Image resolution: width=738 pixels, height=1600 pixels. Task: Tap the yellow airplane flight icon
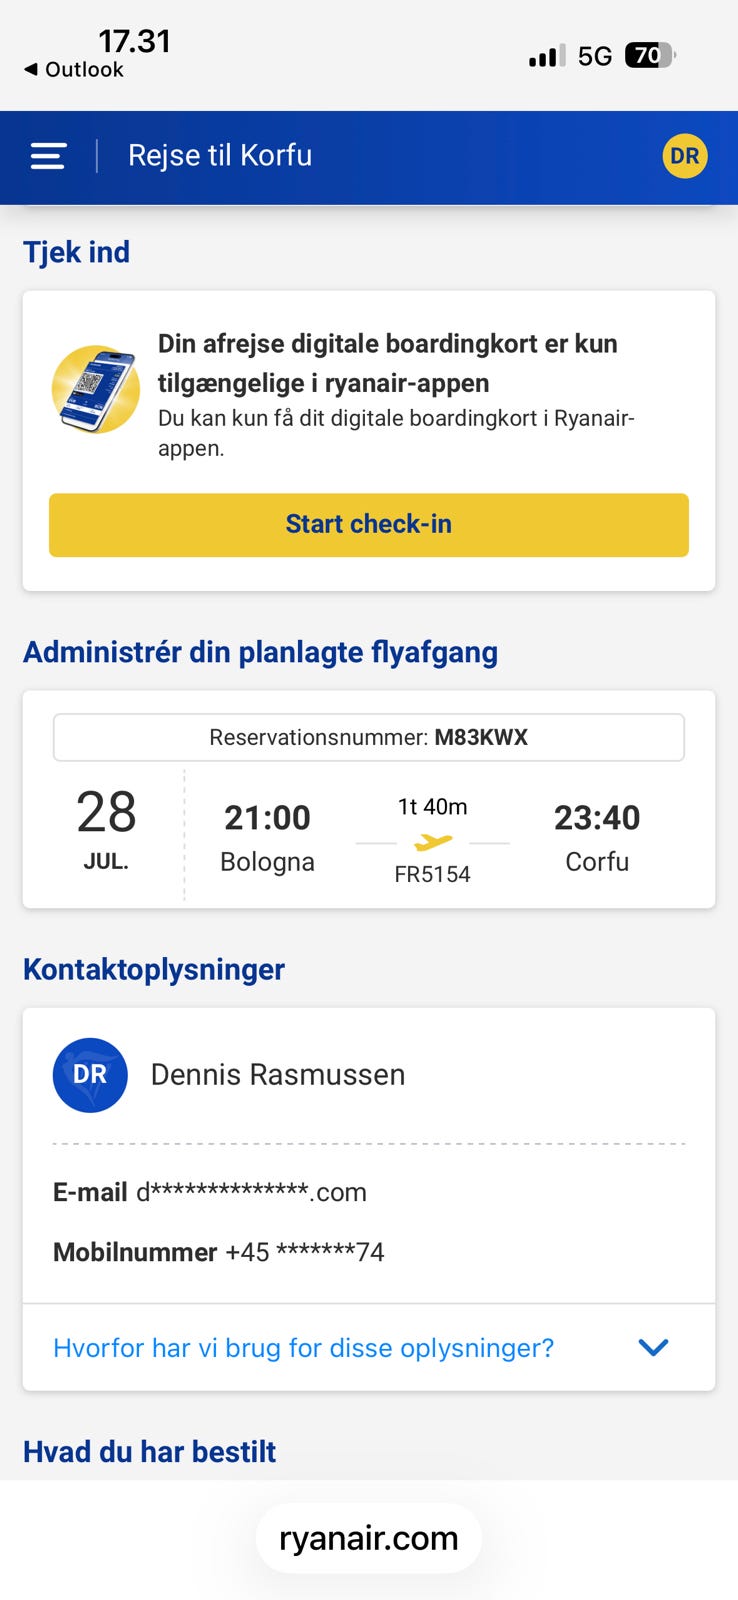click(x=433, y=843)
